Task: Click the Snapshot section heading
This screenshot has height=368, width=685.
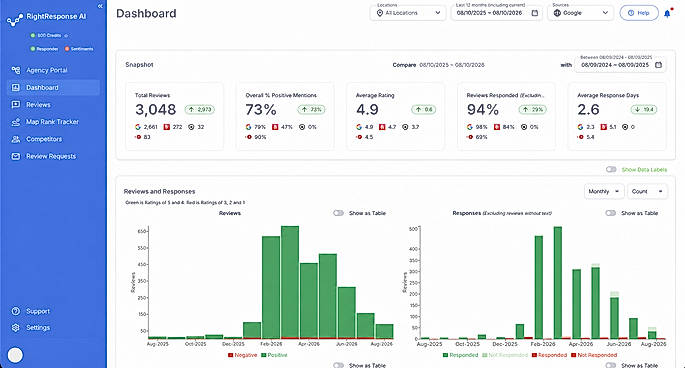Action: click(139, 65)
